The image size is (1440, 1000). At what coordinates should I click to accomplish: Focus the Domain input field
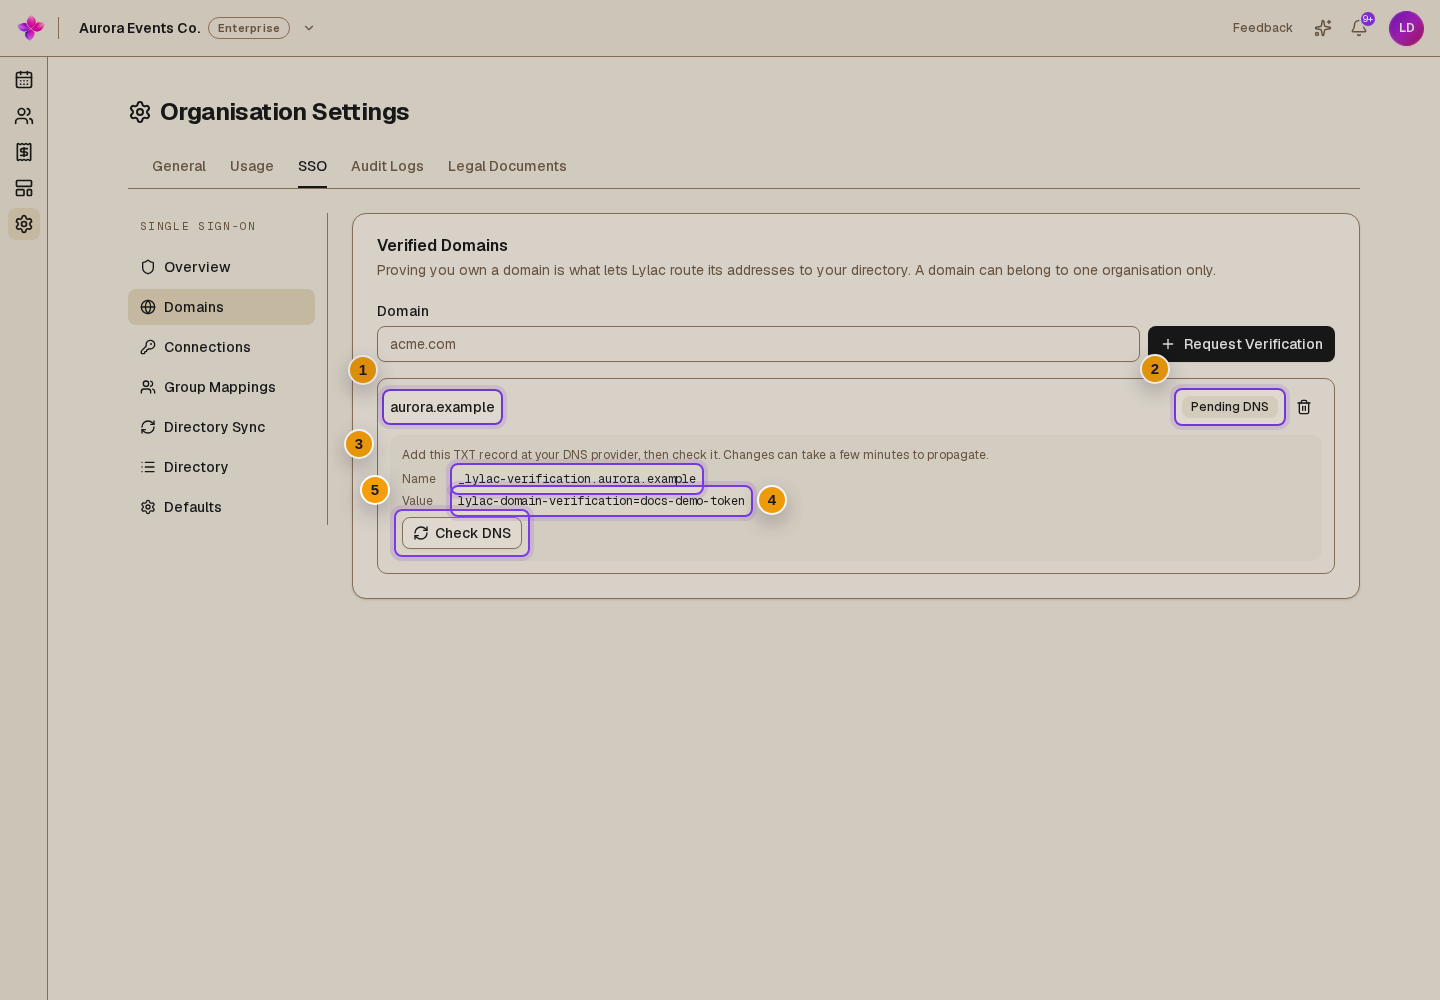[x=758, y=344]
